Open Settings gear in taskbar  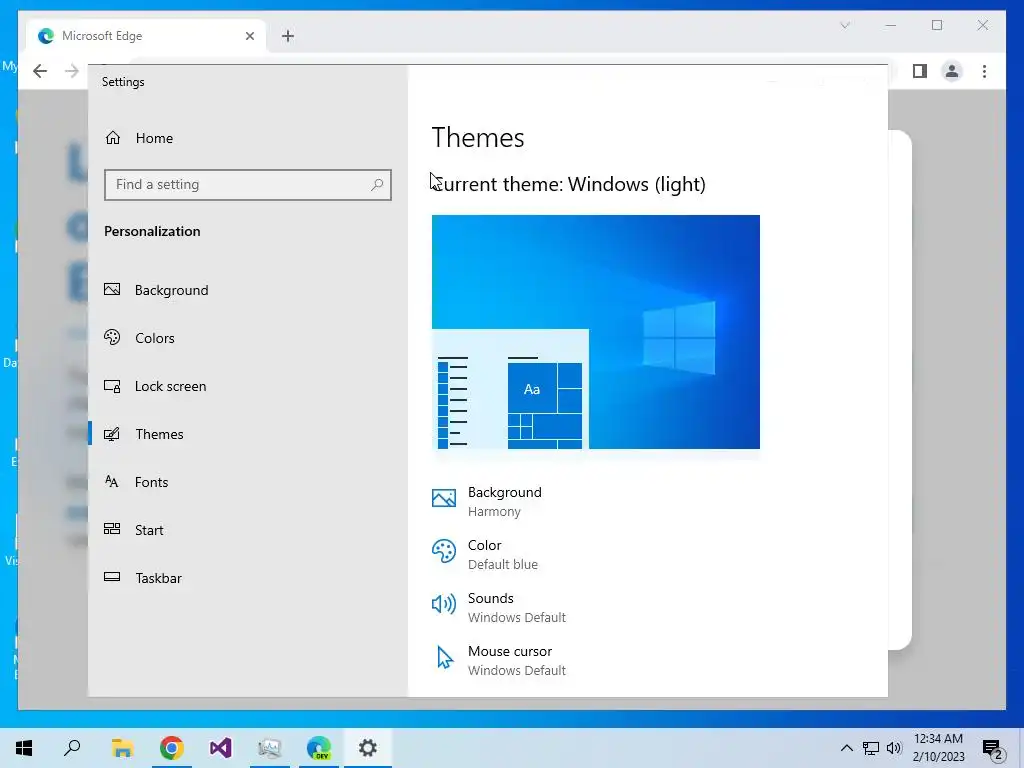[x=368, y=748]
